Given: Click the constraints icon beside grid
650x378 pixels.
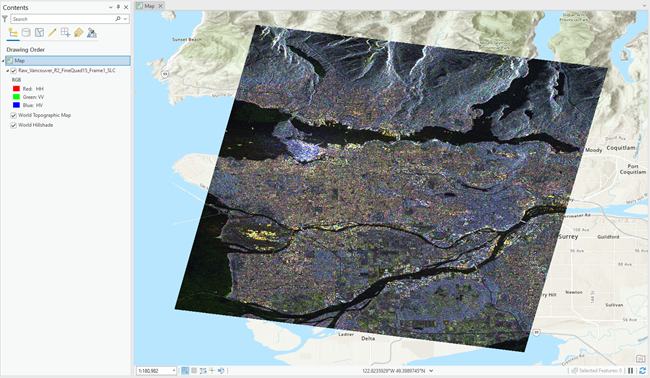Looking at the screenshot, I should point(203,371).
